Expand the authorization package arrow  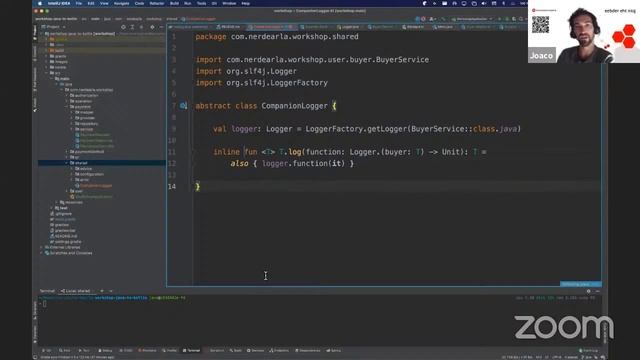click(67, 96)
